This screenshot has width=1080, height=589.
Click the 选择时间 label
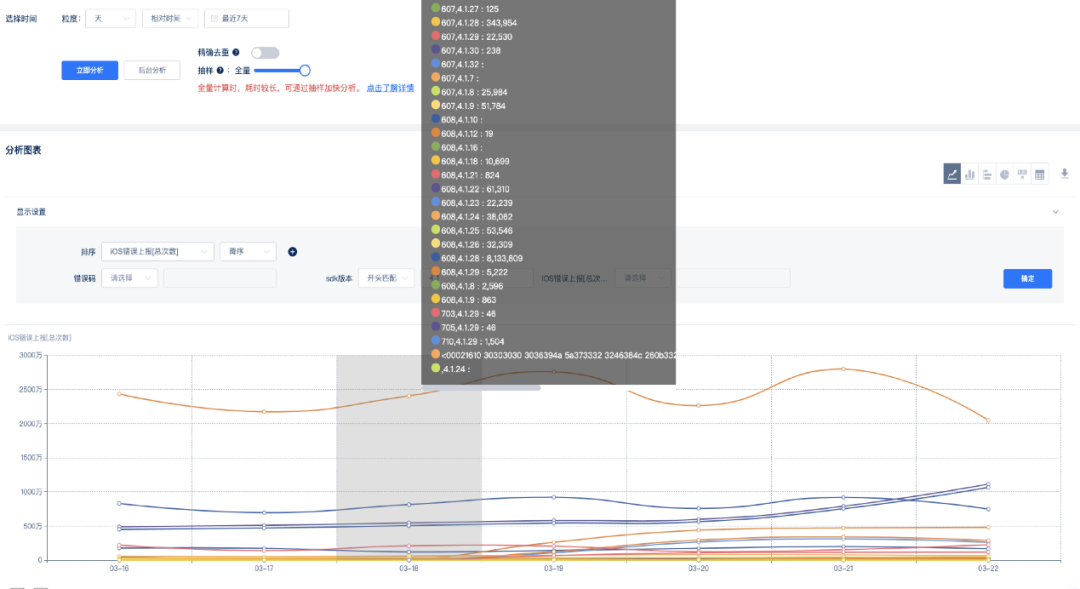tap(21, 19)
